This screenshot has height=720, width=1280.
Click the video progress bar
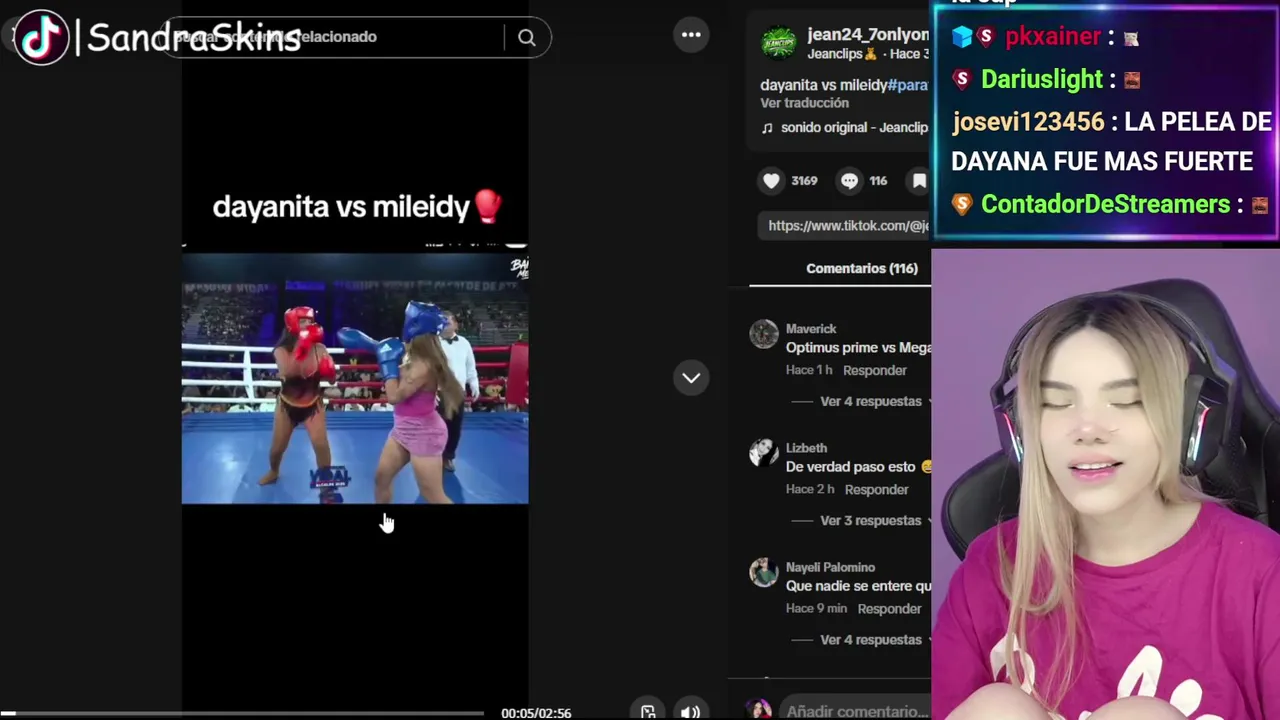(x=242, y=713)
